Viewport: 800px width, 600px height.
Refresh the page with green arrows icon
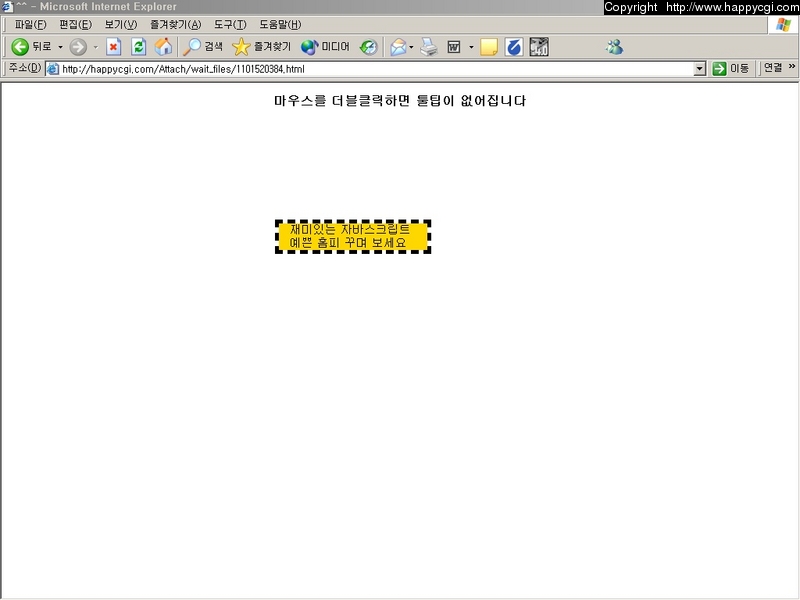[x=138, y=47]
